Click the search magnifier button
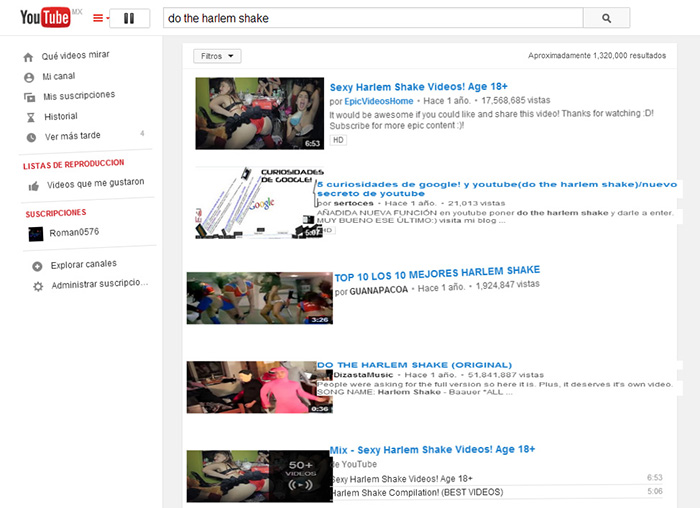This screenshot has height=508, width=700. tap(606, 18)
